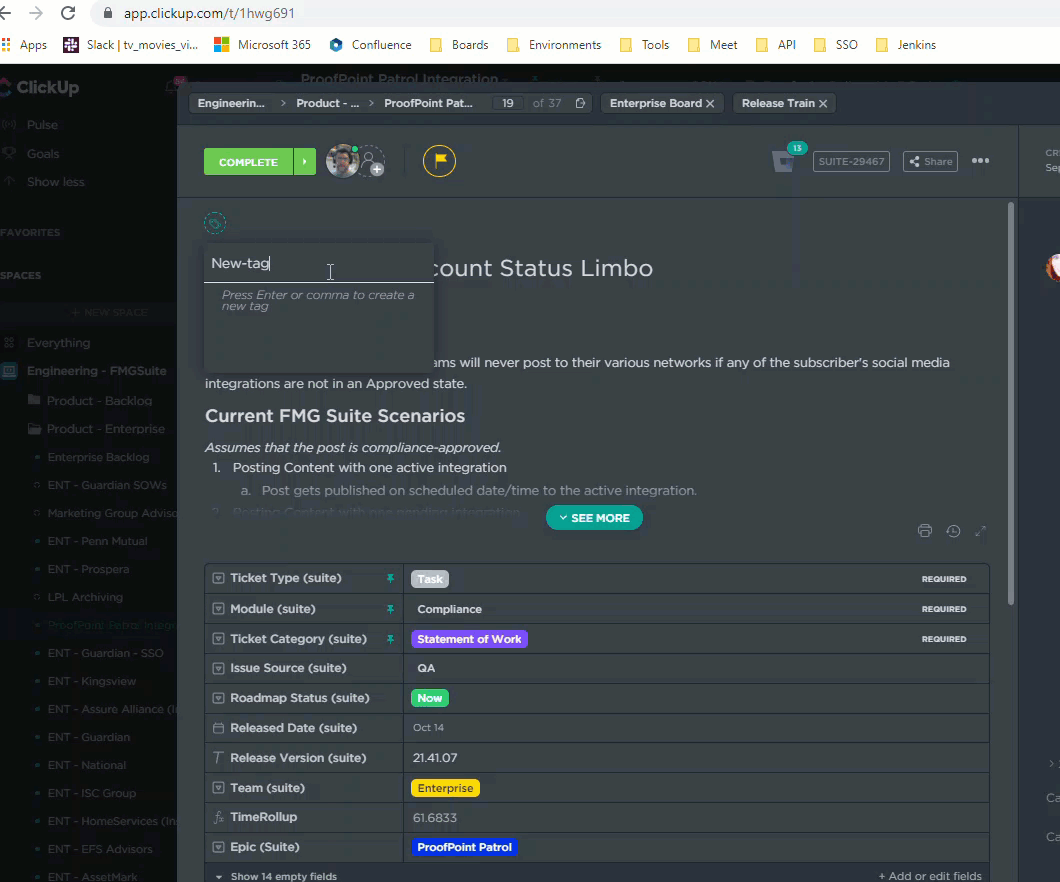The height and width of the screenshot is (882, 1060).
Task: Click the blue ProofPoint Patrol epic
Action: (464, 848)
